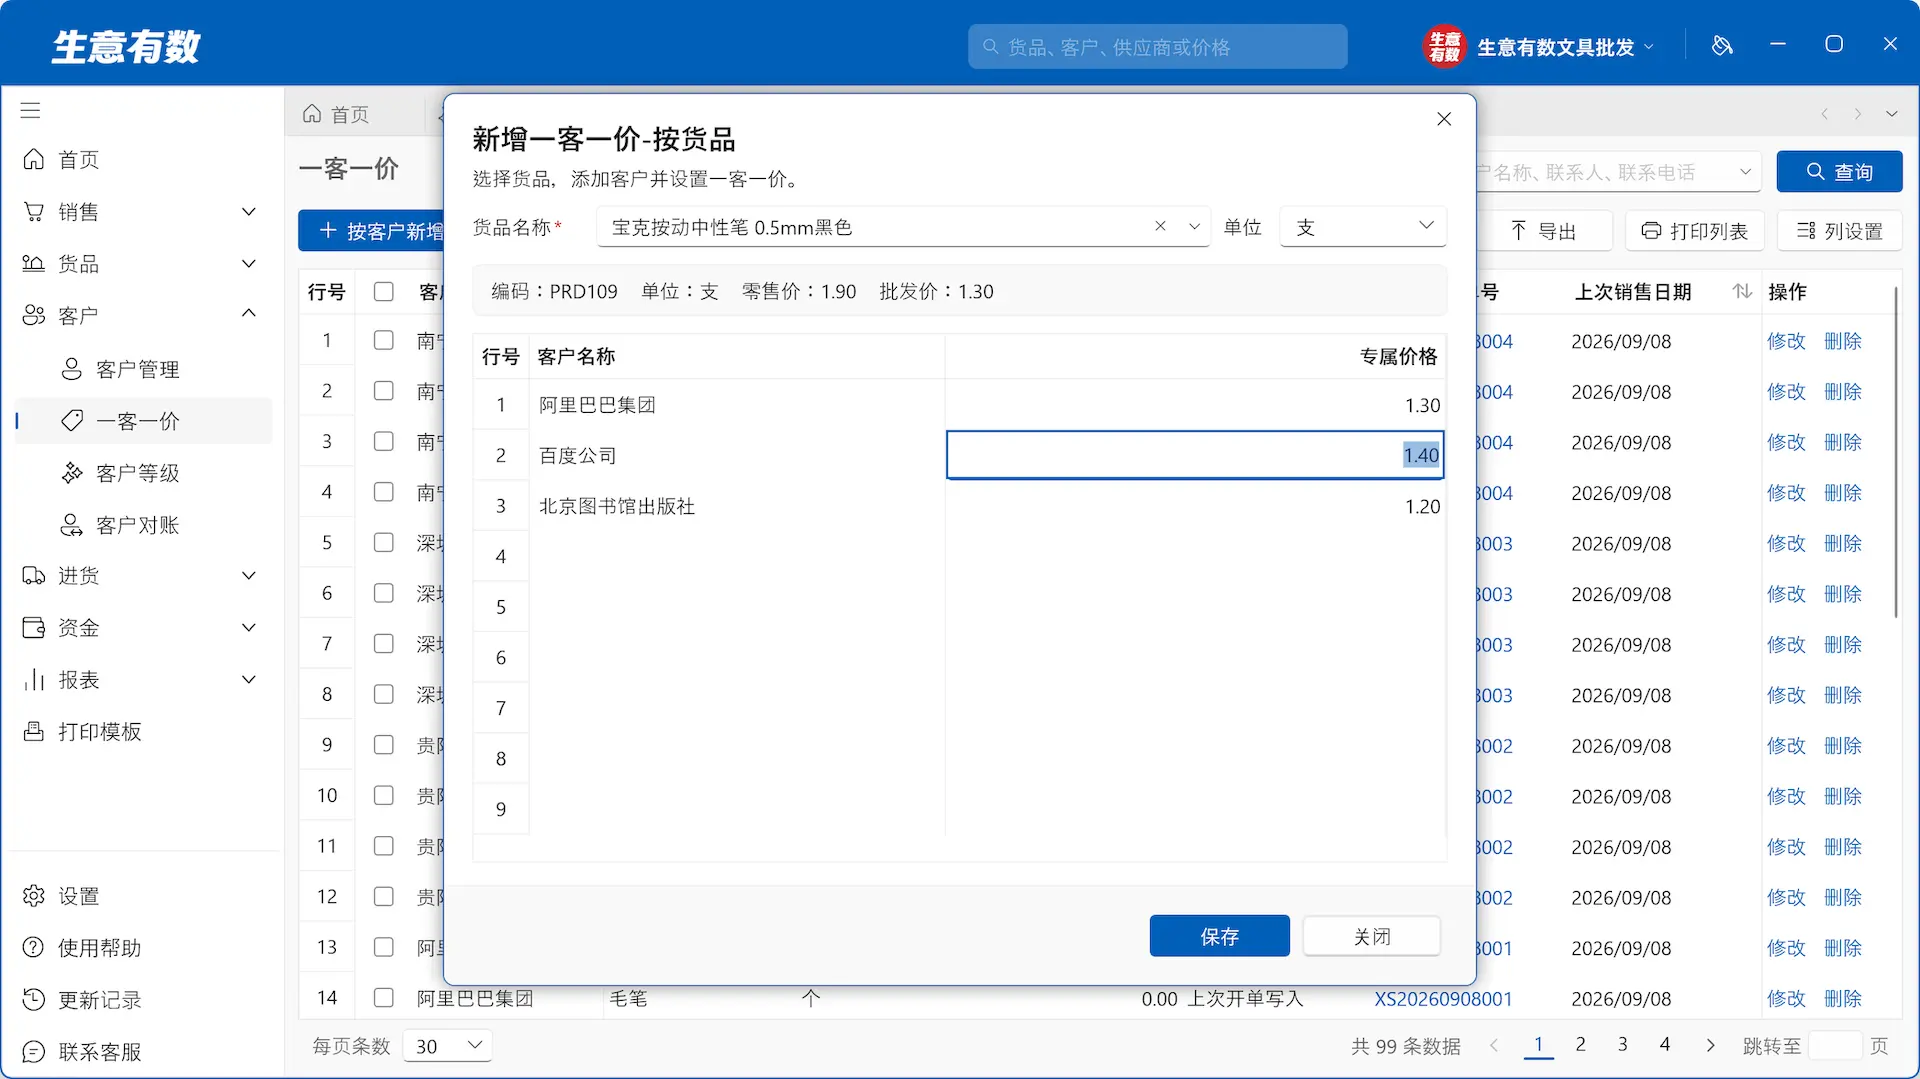Open 生意有数文具批发 account dropdown
The height and width of the screenshot is (1079, 1920).
(1540, 47)
